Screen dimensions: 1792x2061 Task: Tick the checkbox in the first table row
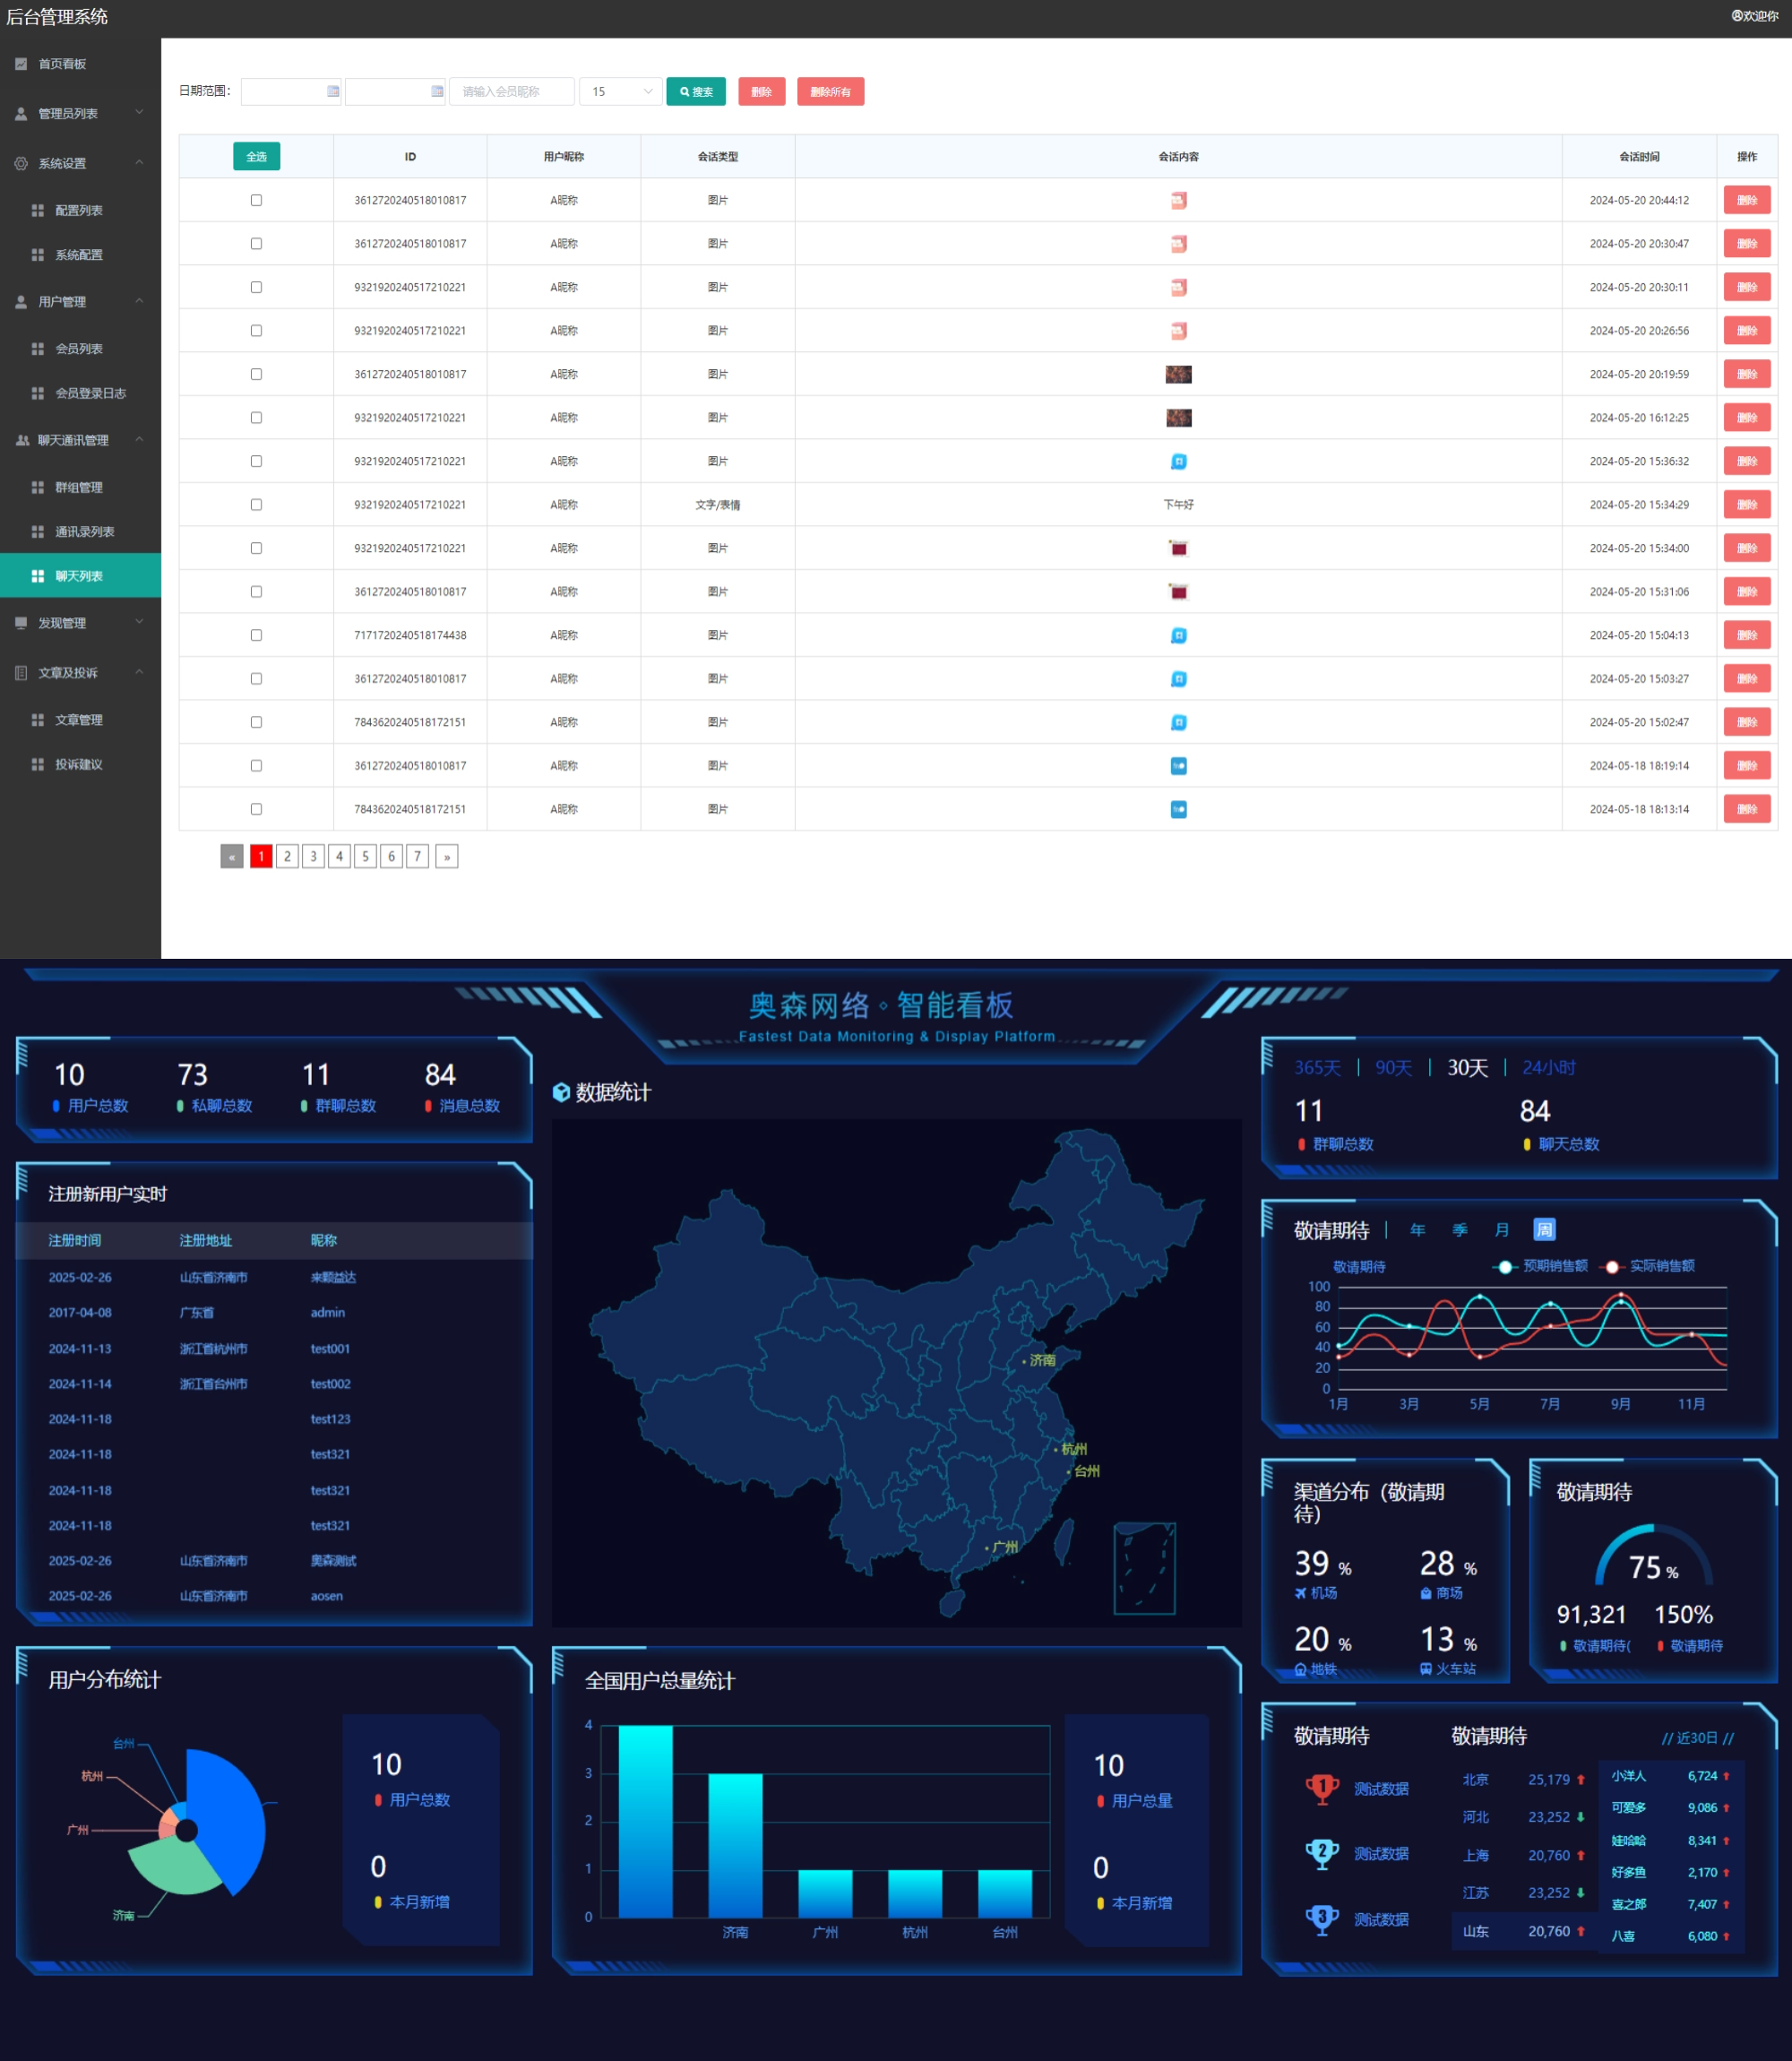pos(256,200)
